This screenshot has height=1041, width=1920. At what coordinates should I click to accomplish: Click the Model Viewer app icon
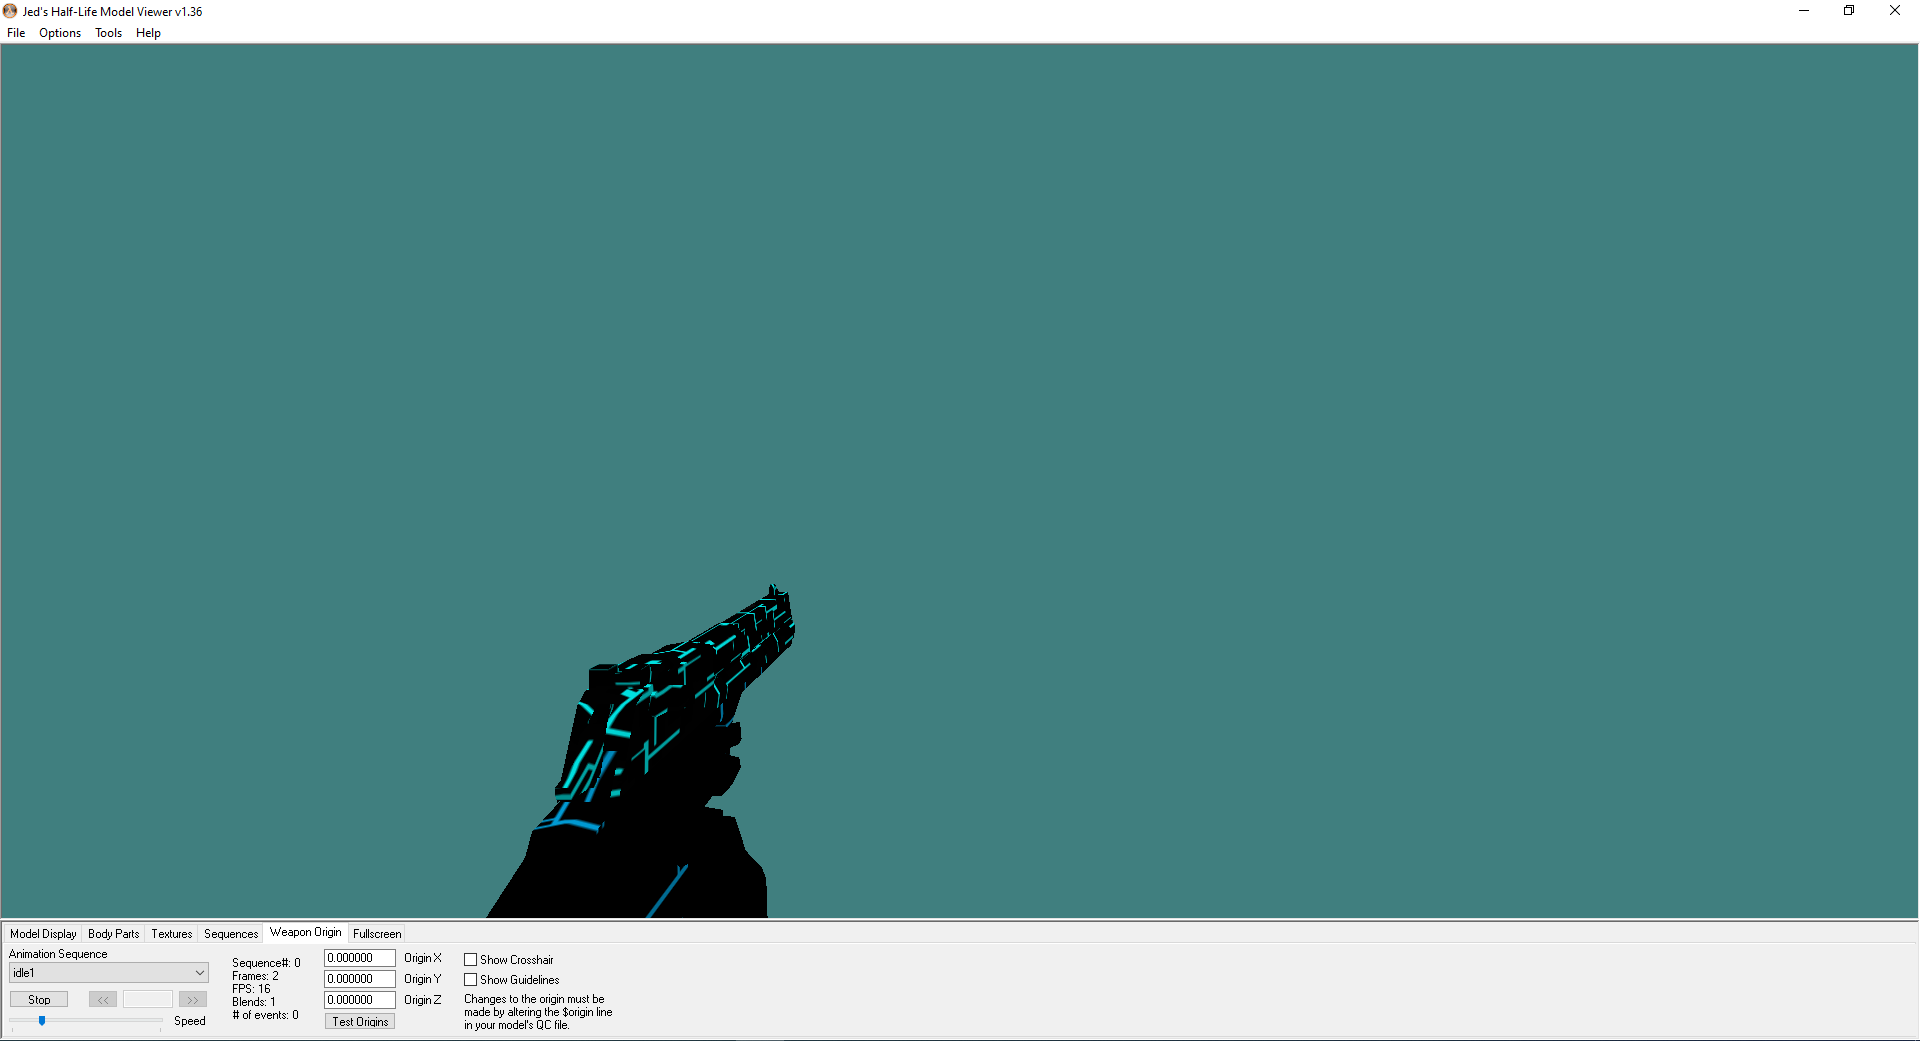pos(10,11)
